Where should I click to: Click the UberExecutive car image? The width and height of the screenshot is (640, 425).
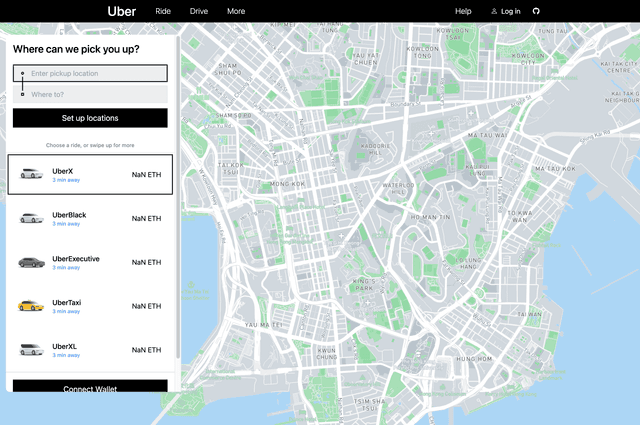31,262
